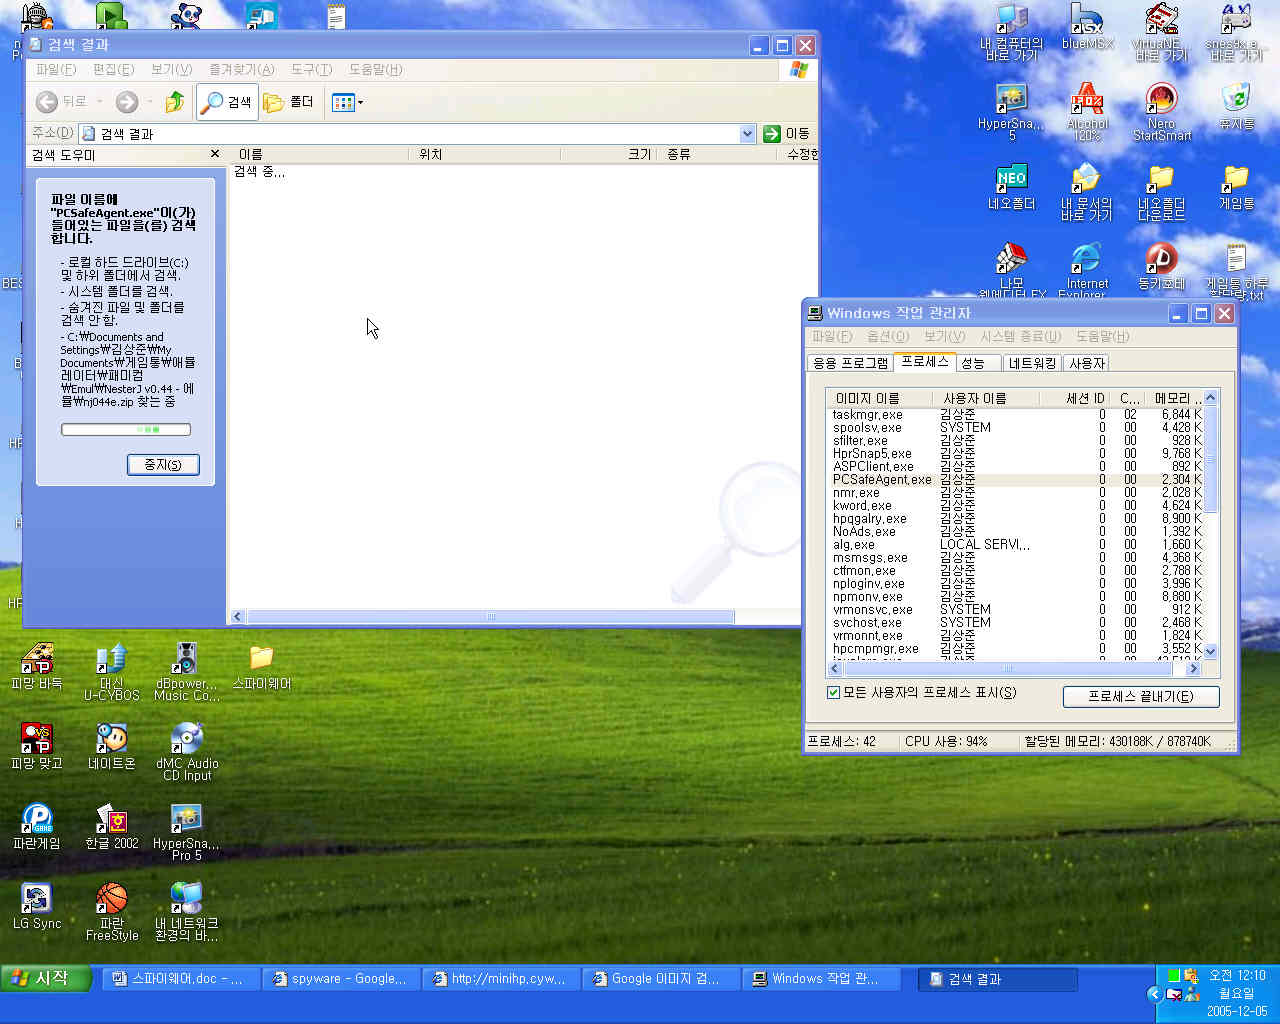Screen dimensions: 1280x1024
Task: Open the 스파이웨어 folder on desktop
Action: point(261,660)
